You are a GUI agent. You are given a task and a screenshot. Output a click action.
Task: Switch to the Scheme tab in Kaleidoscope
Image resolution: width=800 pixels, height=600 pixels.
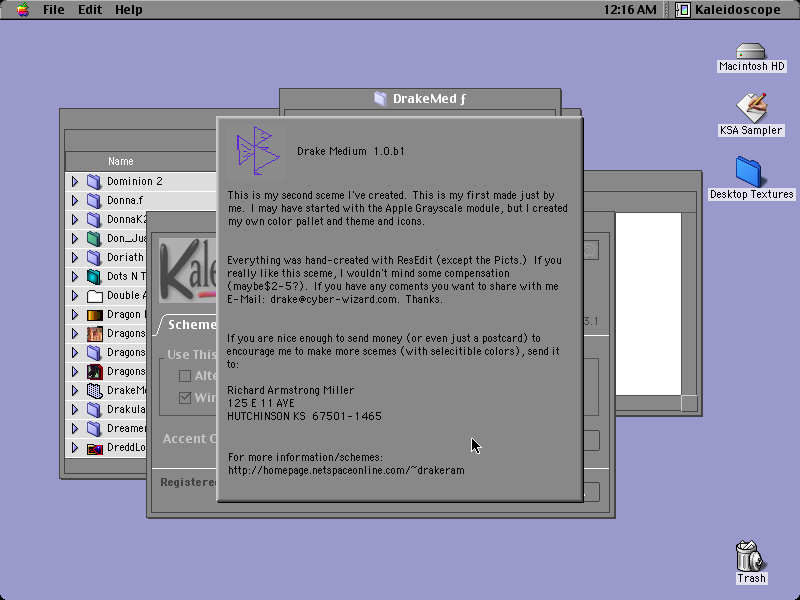coord(189,325)
